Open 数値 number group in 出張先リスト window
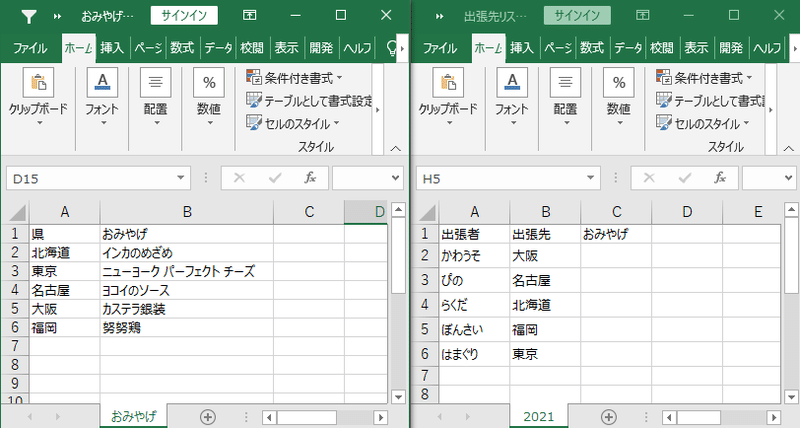This screenshot has width=800, height=428. tap(618, 98)
